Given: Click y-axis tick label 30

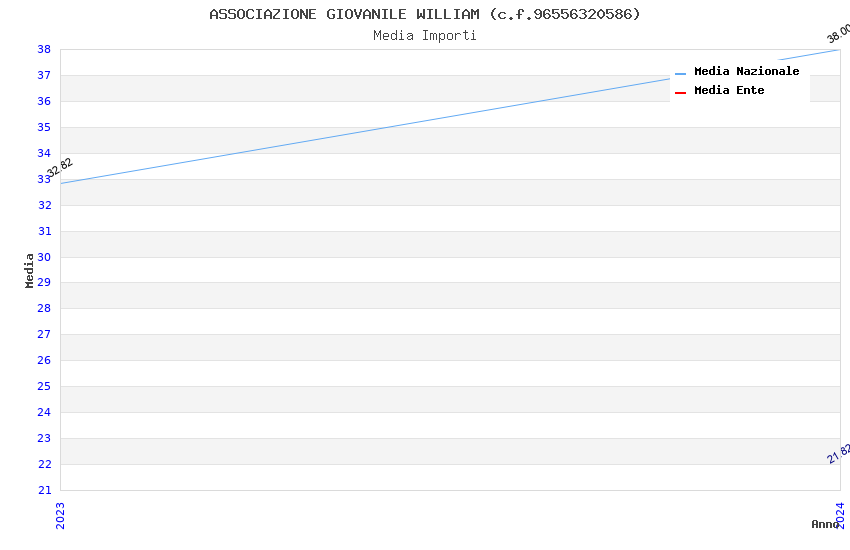Looking at the screenshot, I should pos(44,257).
